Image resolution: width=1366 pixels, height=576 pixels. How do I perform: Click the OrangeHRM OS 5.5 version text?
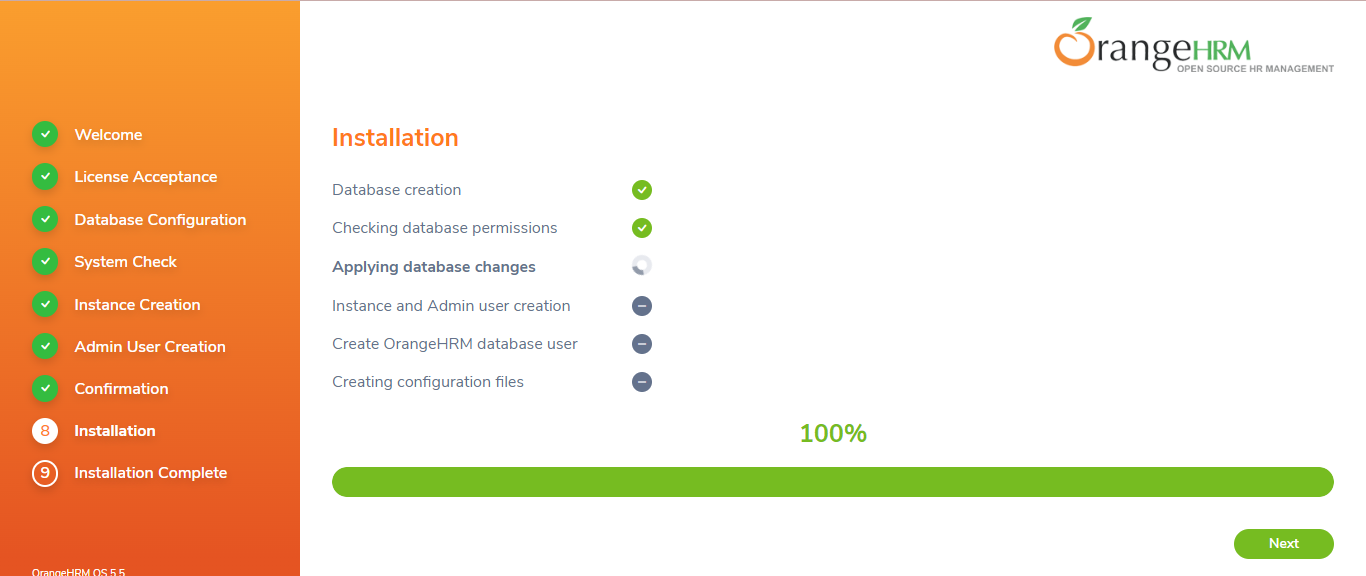pyautogui.click(x=79, y=571)
